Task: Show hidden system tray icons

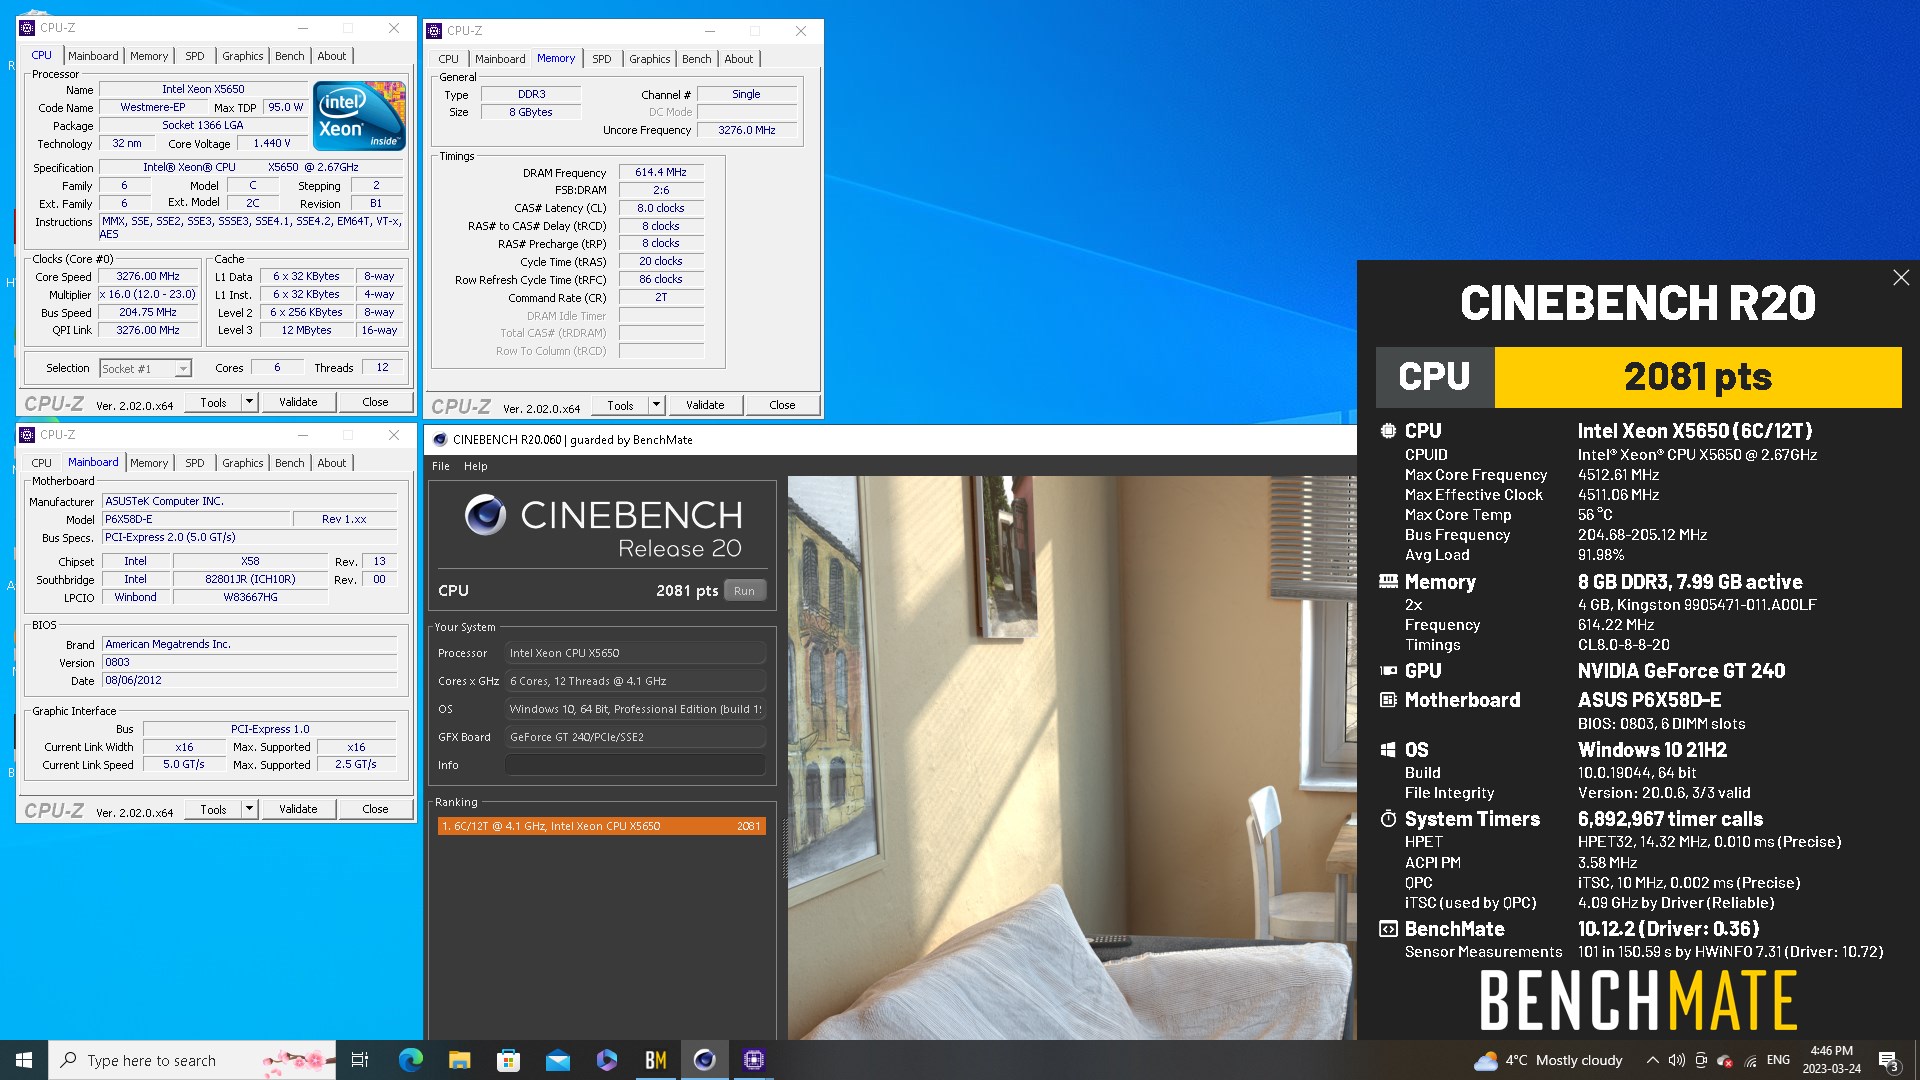Action: click(1652, 1060)
